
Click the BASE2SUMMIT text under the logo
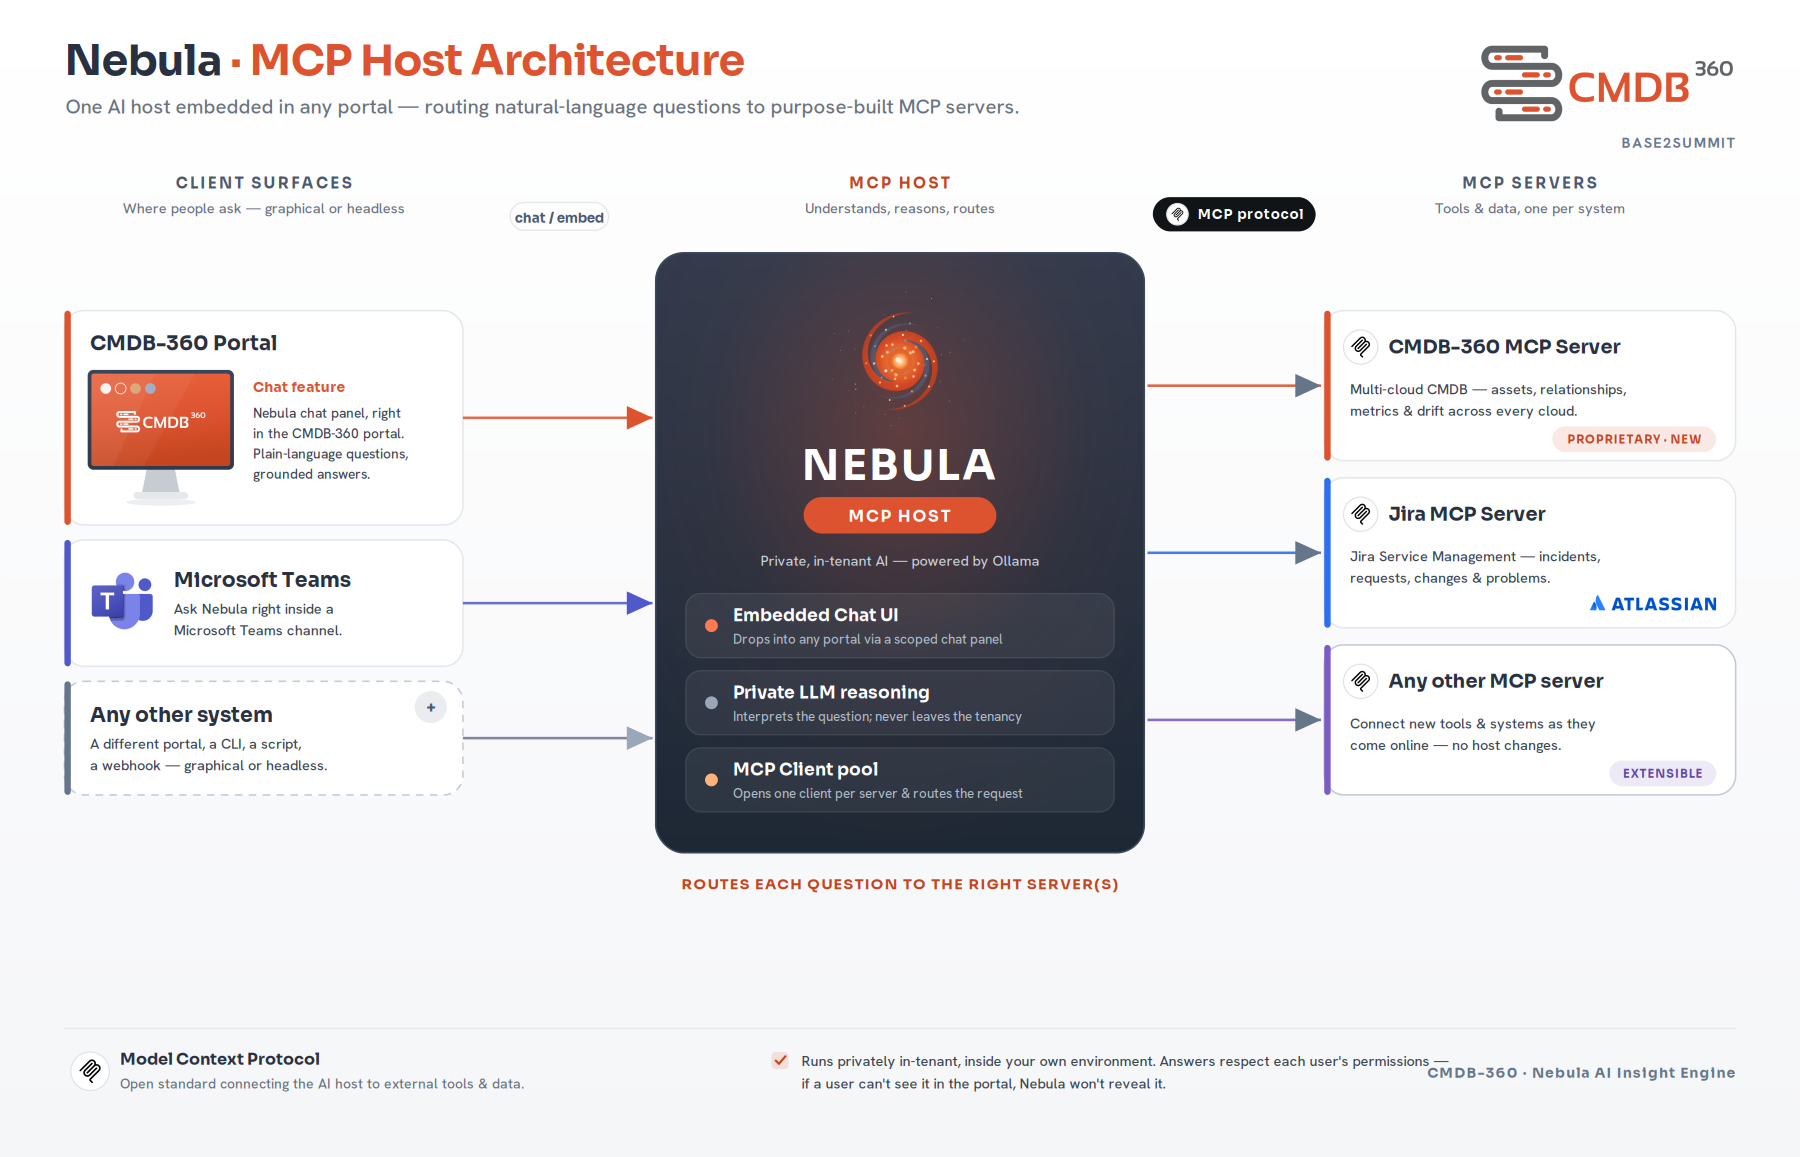(1678, 143)
